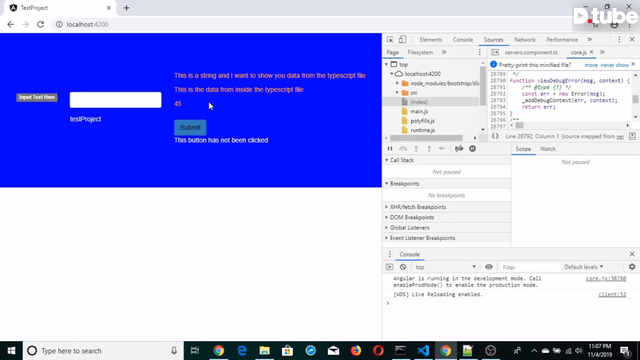Toggle the device toolbar icon
Viewport: 640px width, 360px height.
click(402, 40)
